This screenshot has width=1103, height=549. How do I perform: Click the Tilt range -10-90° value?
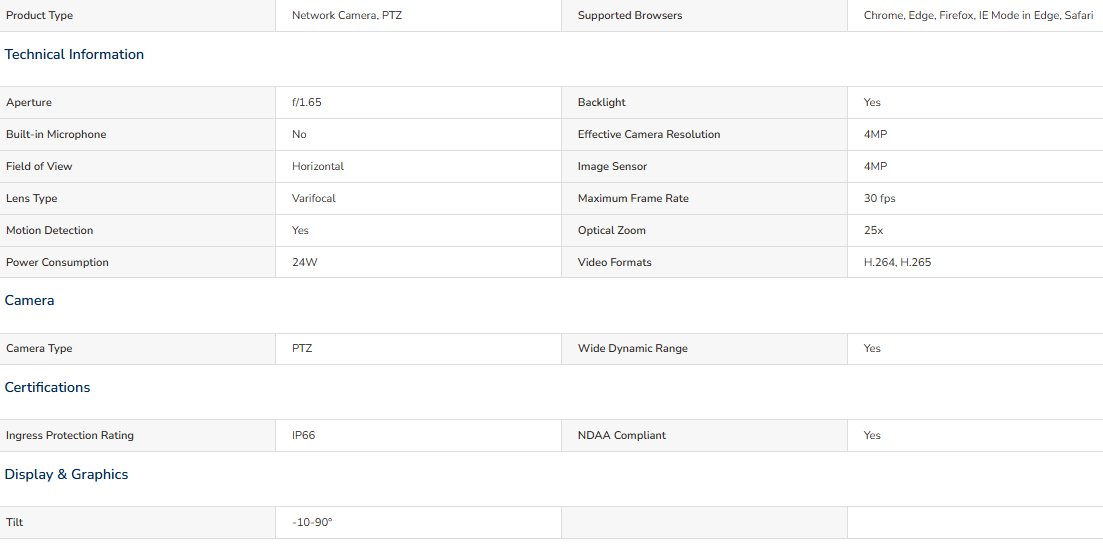pyautogui.click(x=312, y=523)
